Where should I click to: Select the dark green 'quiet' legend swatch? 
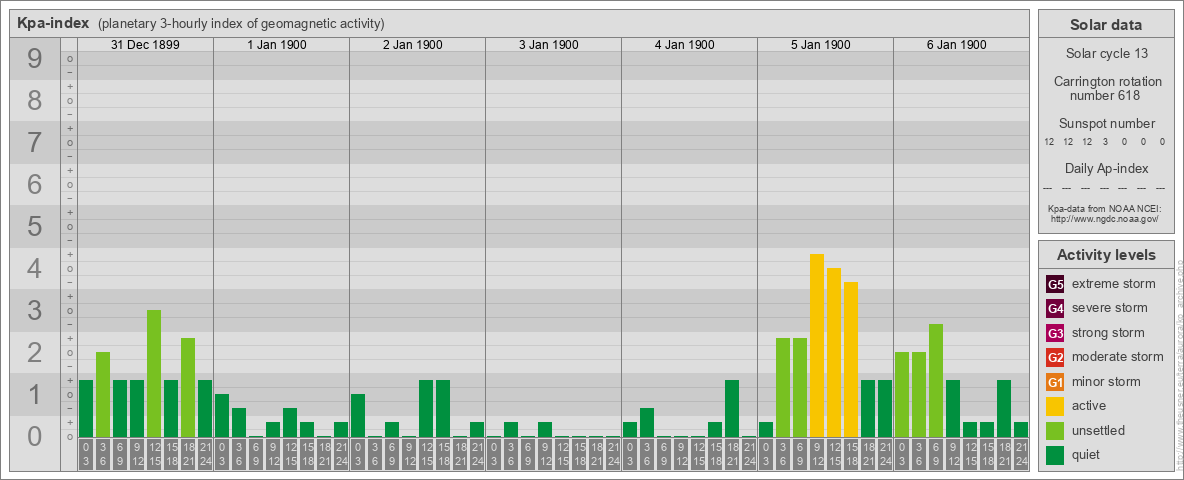point(1055,454)
